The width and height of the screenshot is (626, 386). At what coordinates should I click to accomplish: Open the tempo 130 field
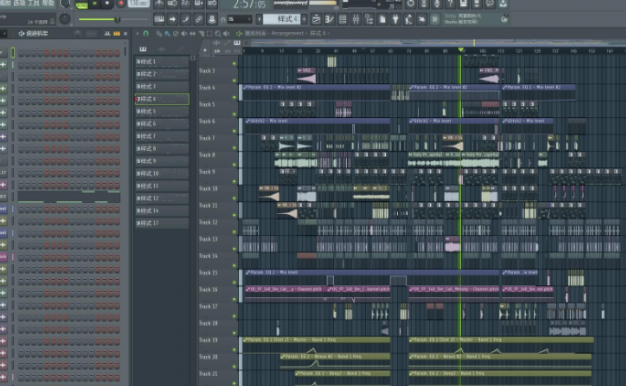coord(138,4)
